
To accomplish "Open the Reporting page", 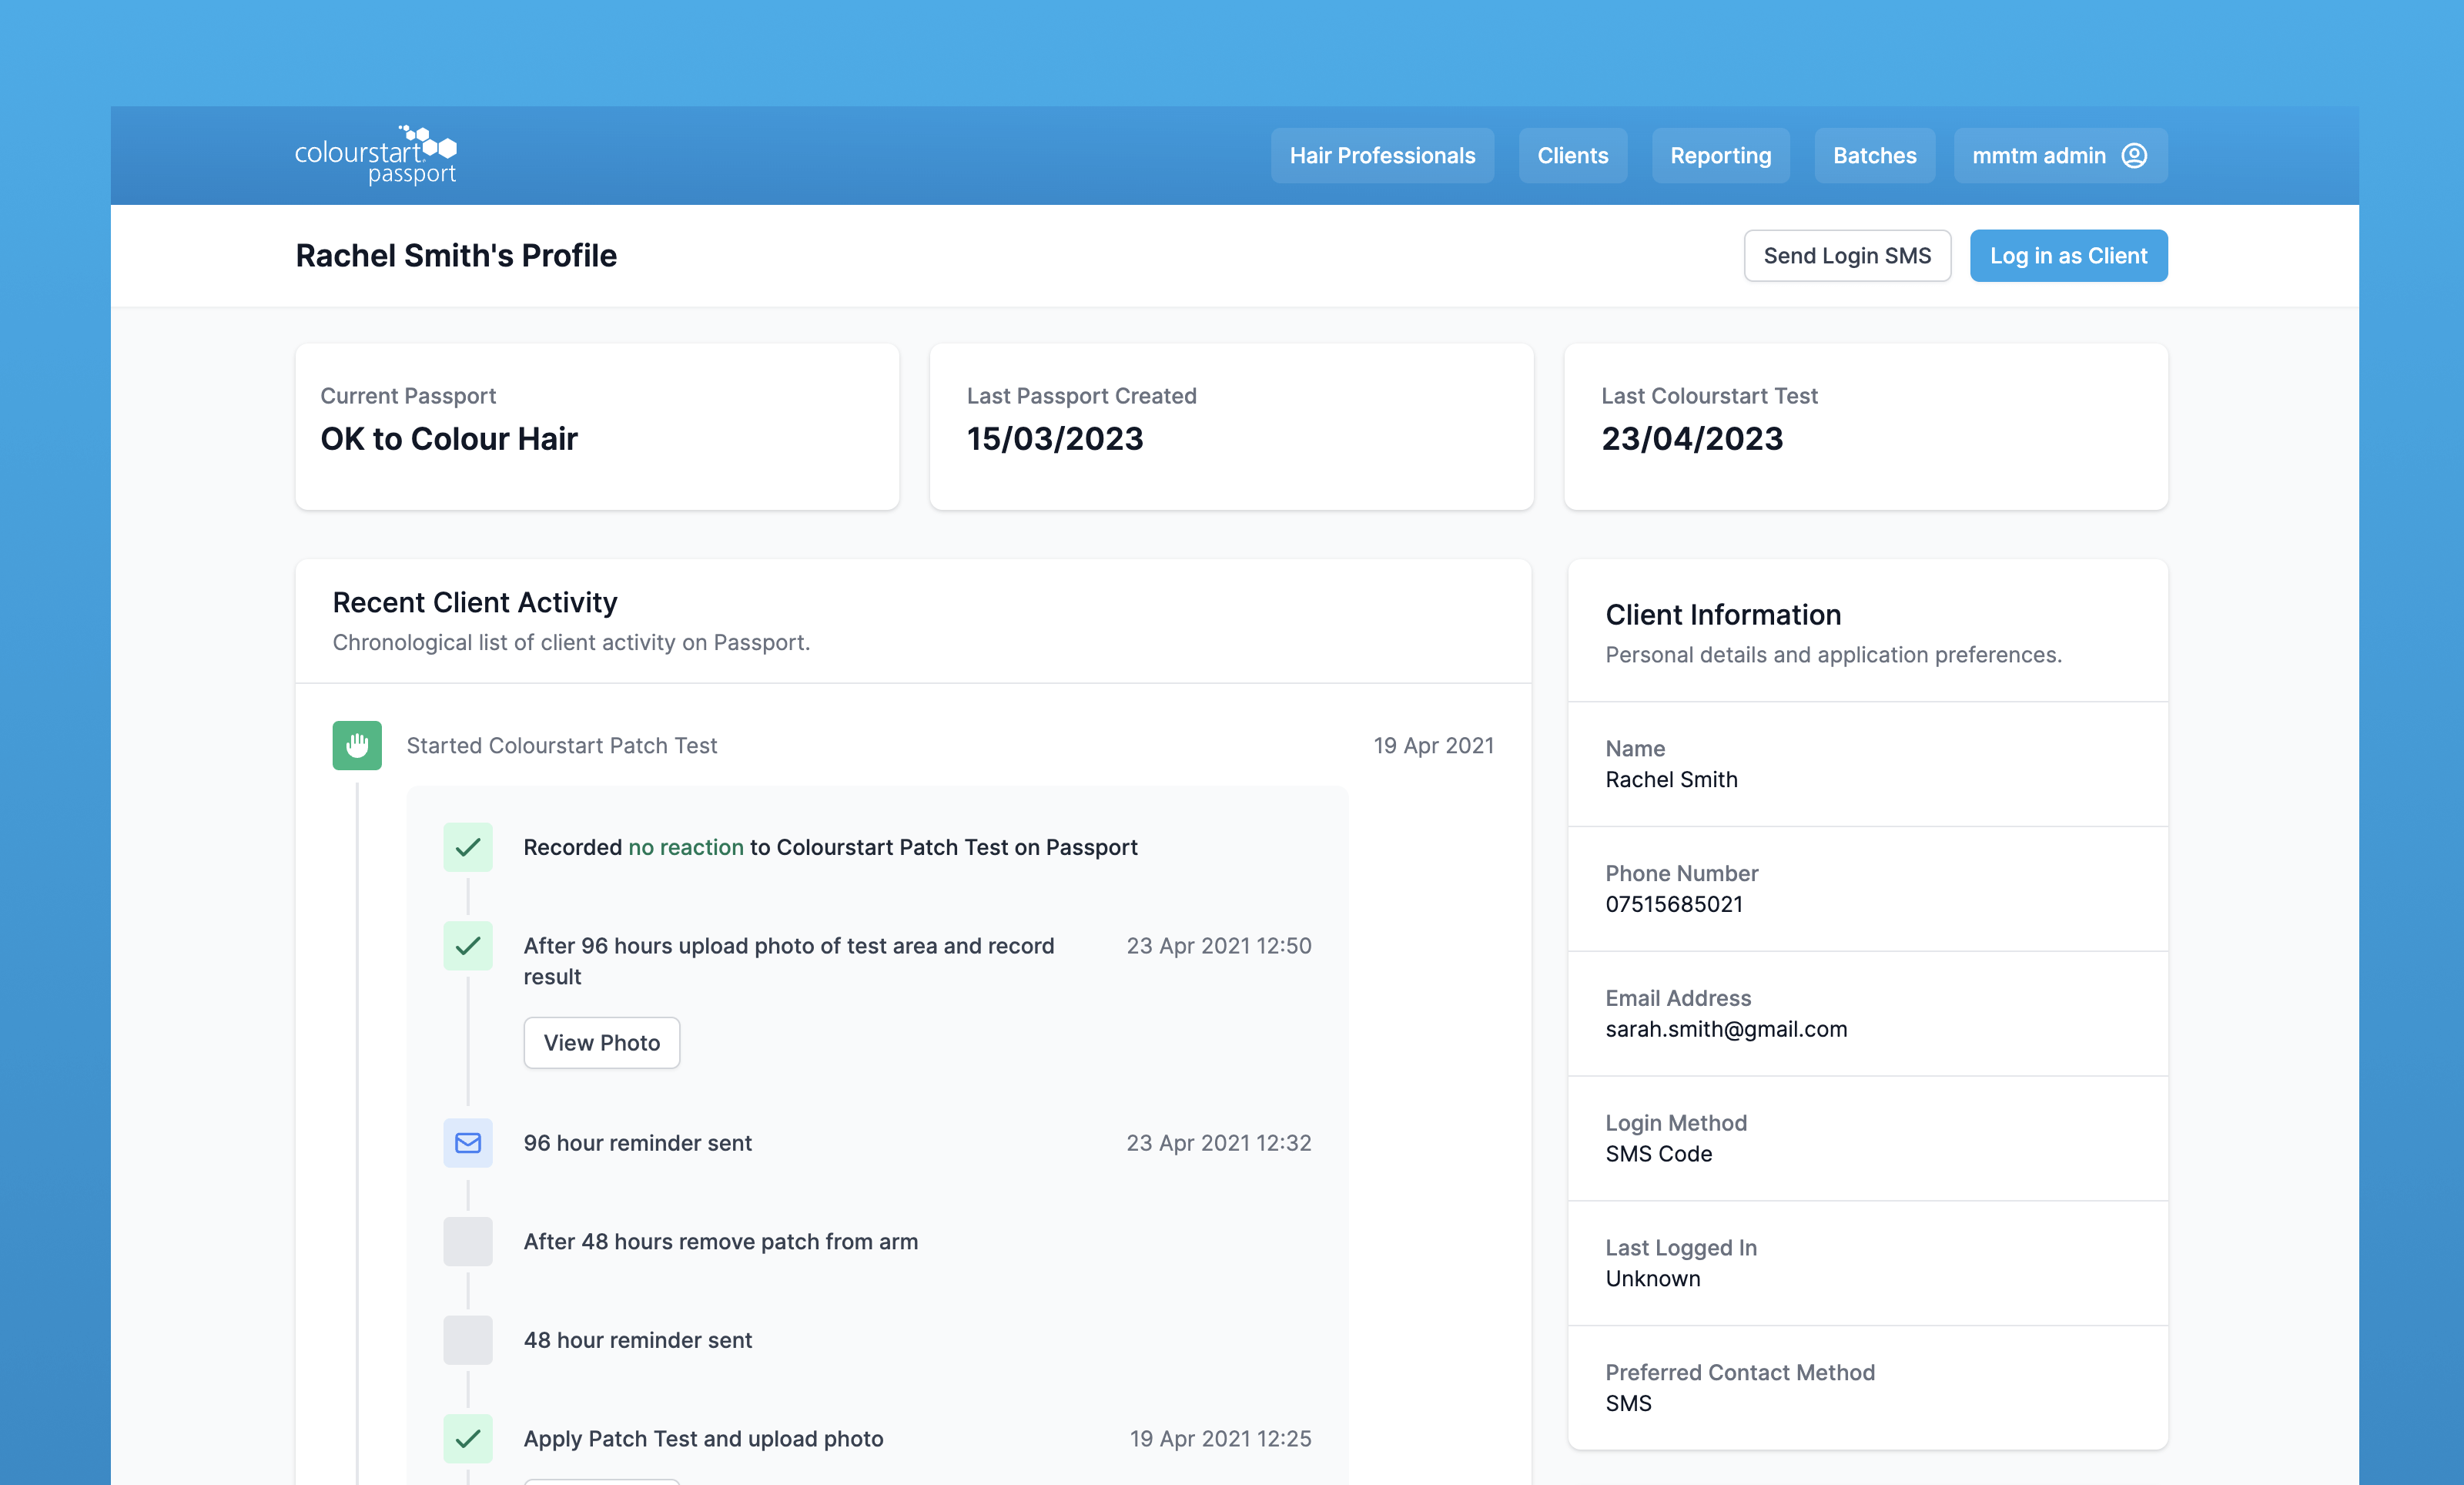I will [1720, 155].
